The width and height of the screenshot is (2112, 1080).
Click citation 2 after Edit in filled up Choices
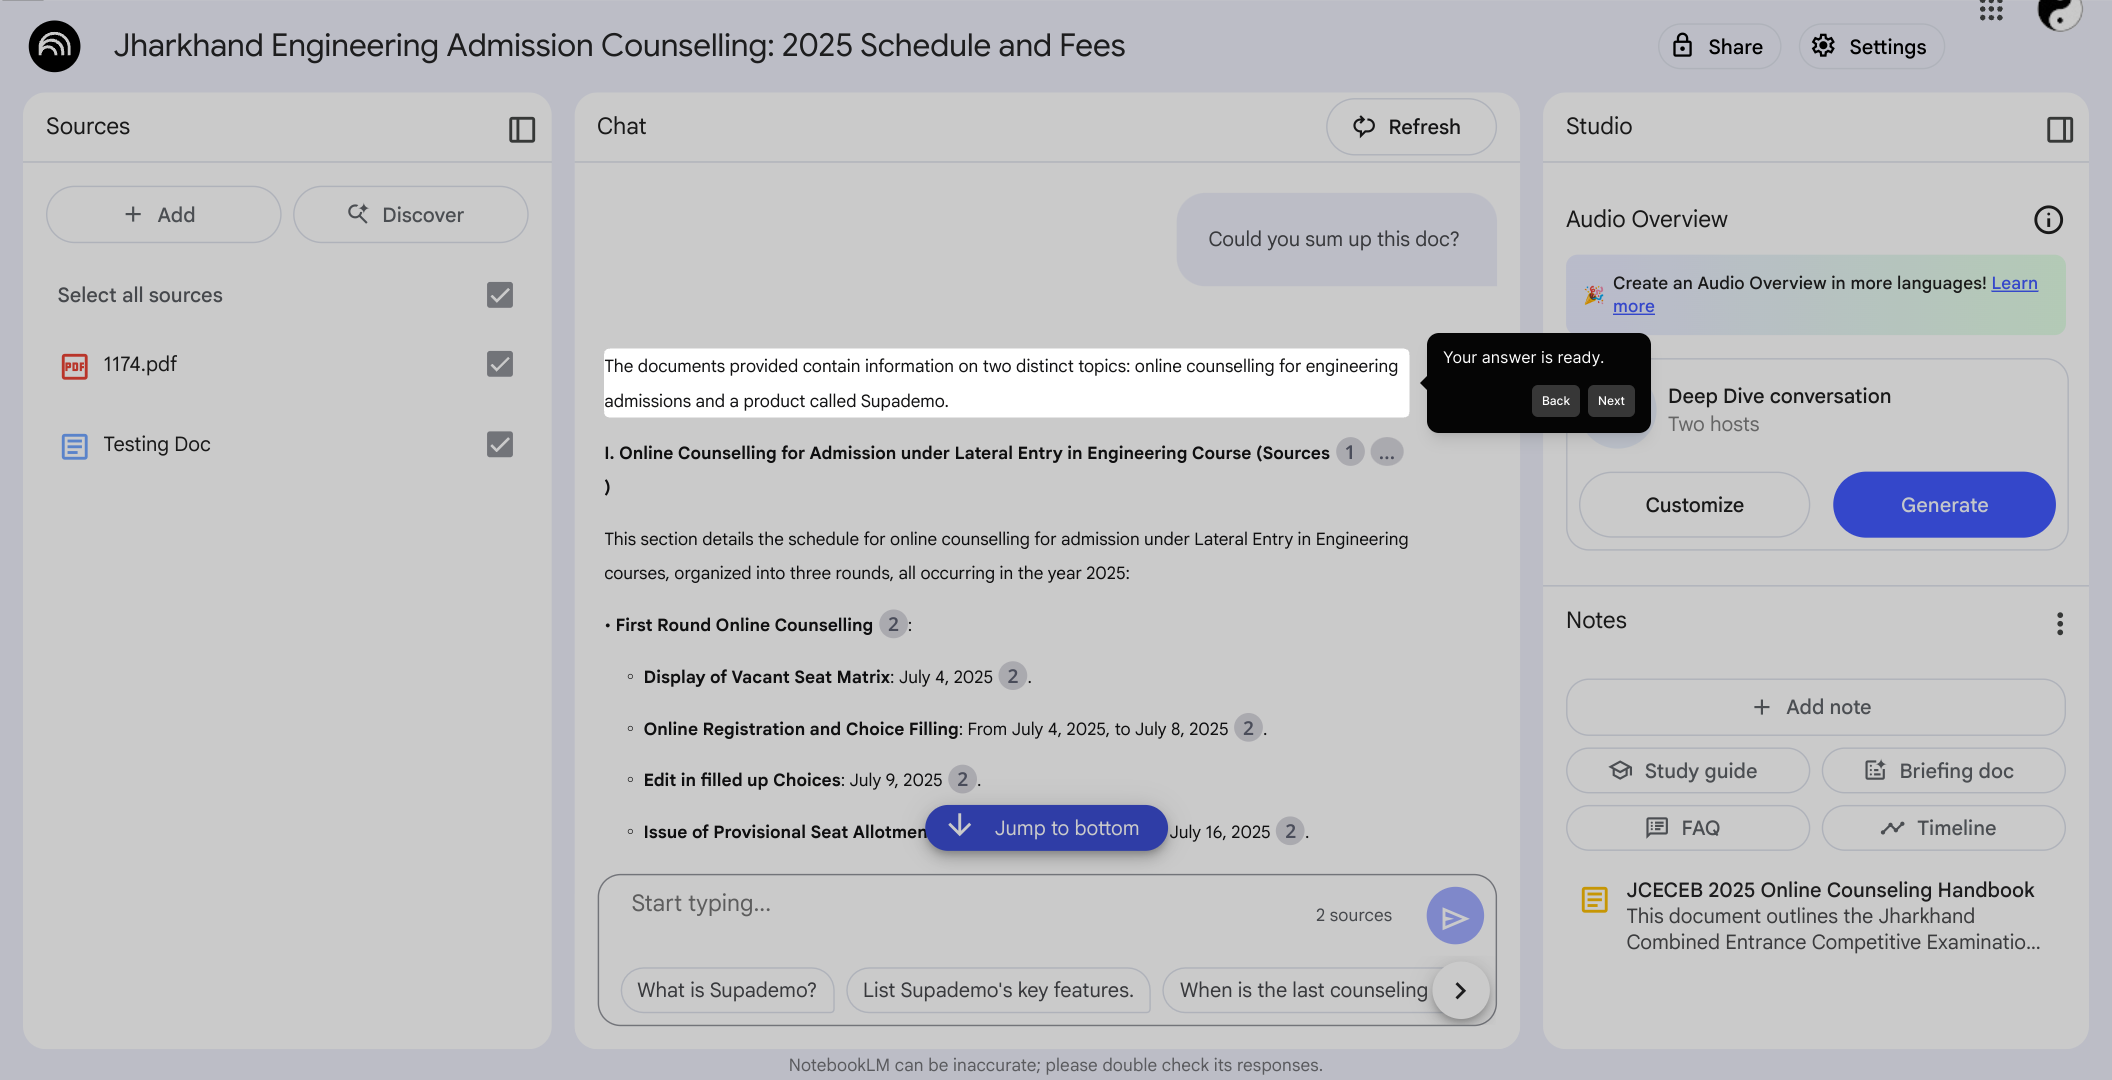coord(962,780)
